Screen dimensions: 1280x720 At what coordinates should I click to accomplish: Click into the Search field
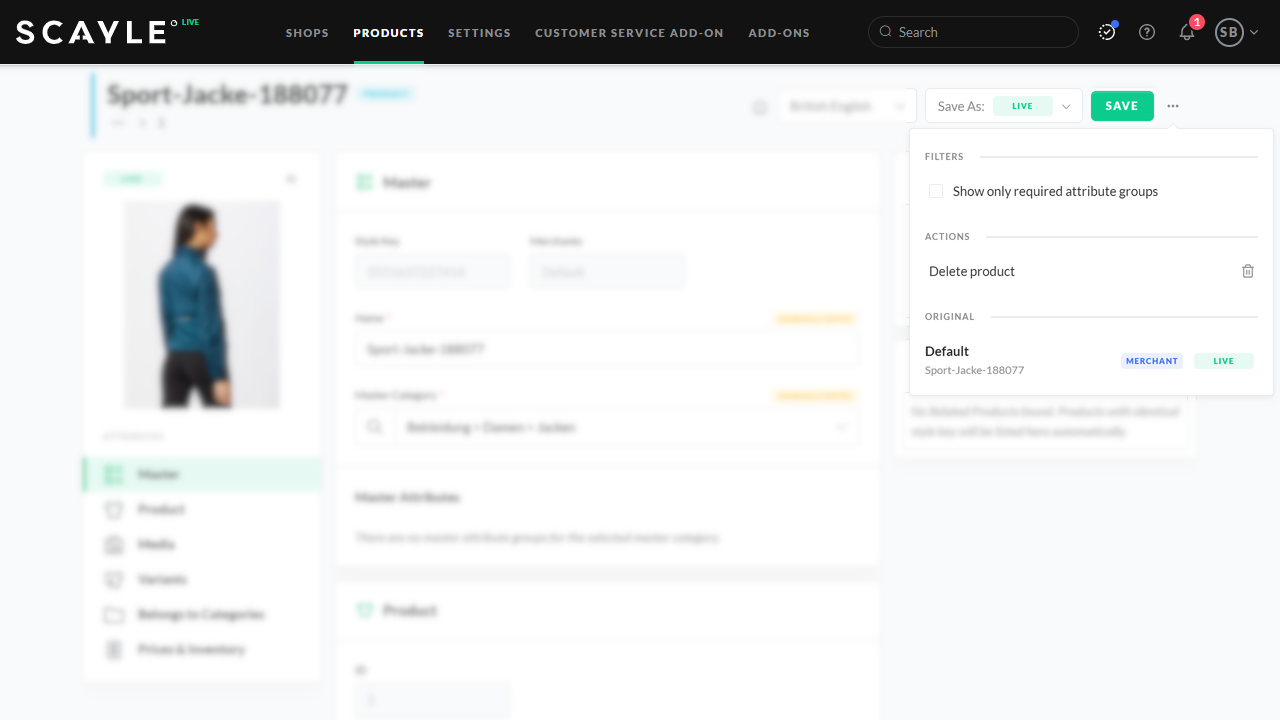point(980,32)
